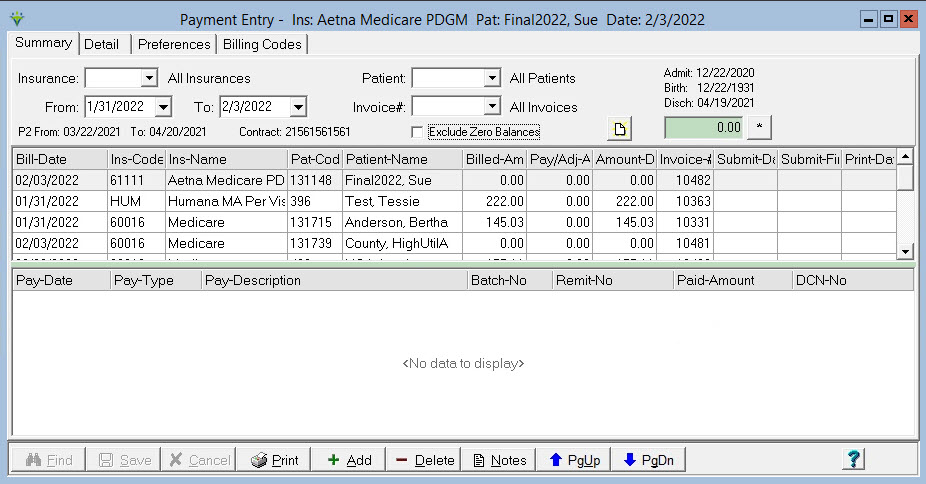Open the Billing Codes tab

coord(262,44)
